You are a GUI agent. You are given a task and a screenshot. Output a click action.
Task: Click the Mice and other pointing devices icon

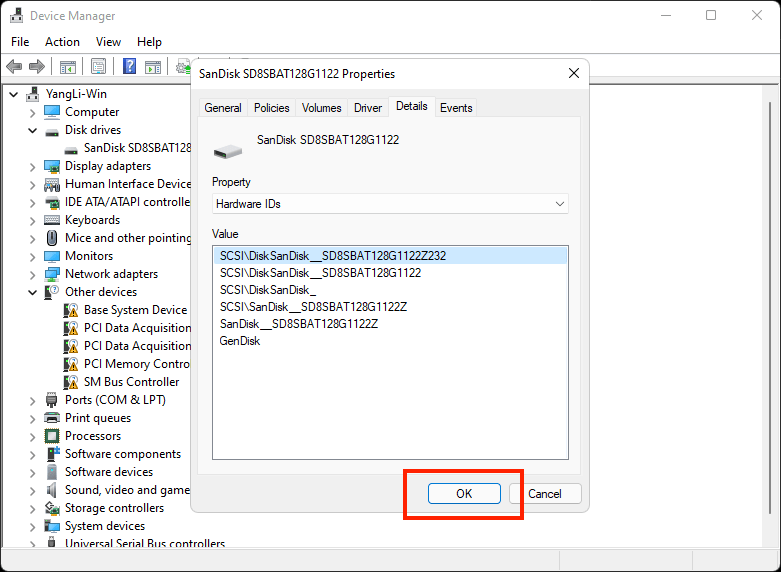pyautogui.click(x=52, y=238)
